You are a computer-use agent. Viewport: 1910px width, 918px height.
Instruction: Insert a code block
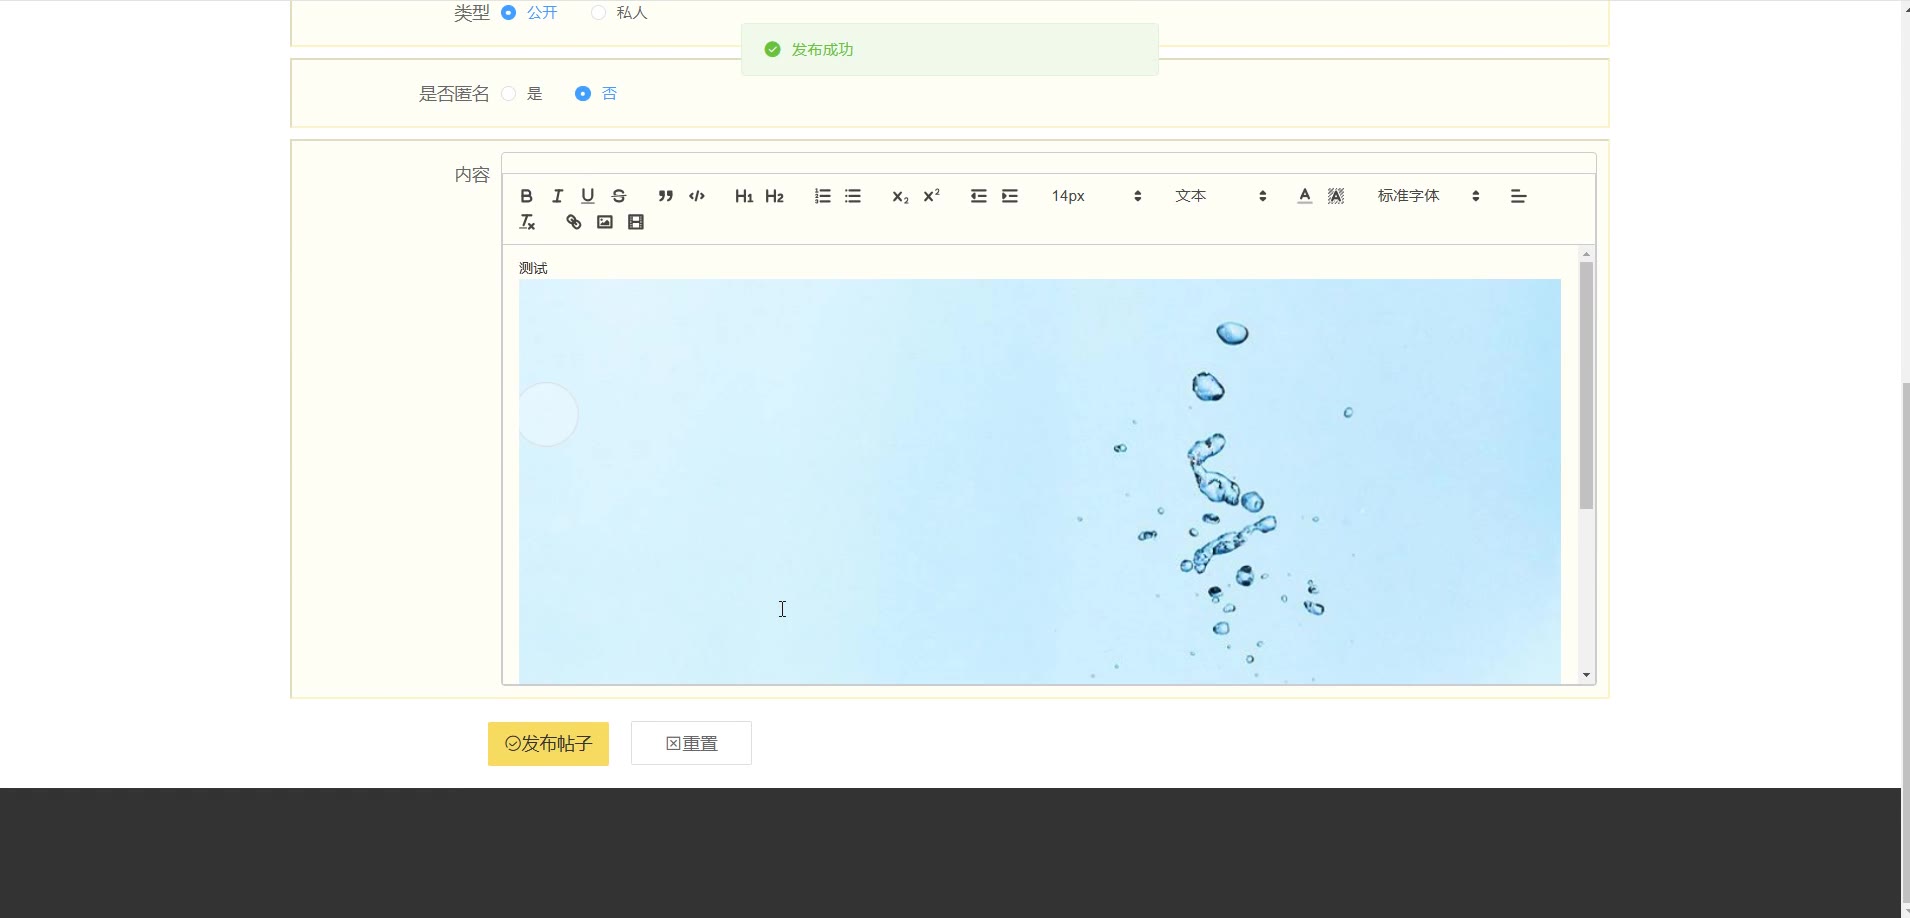[697, 196]
